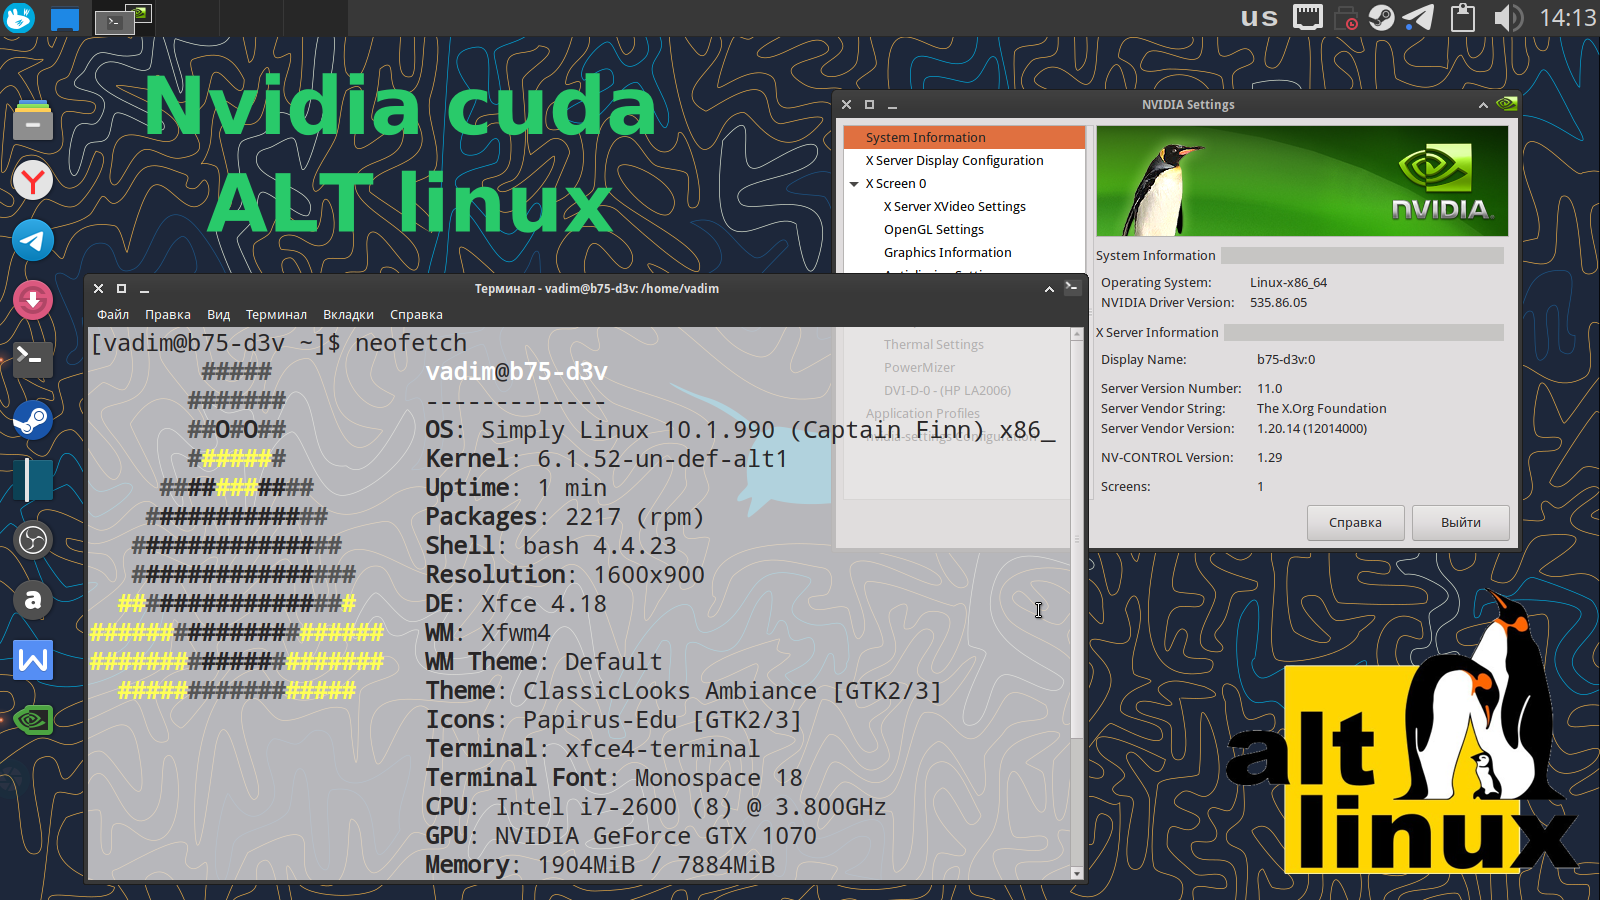Open the Вкладки menu in terminal
This screenshot has width=1600, height=900.
348,314
